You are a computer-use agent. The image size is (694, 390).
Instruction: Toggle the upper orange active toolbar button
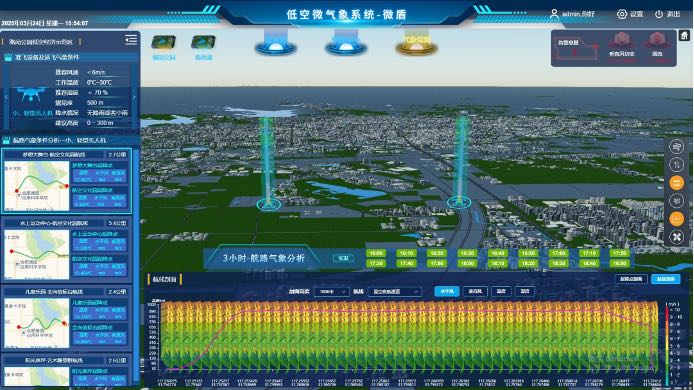(676, 182)
